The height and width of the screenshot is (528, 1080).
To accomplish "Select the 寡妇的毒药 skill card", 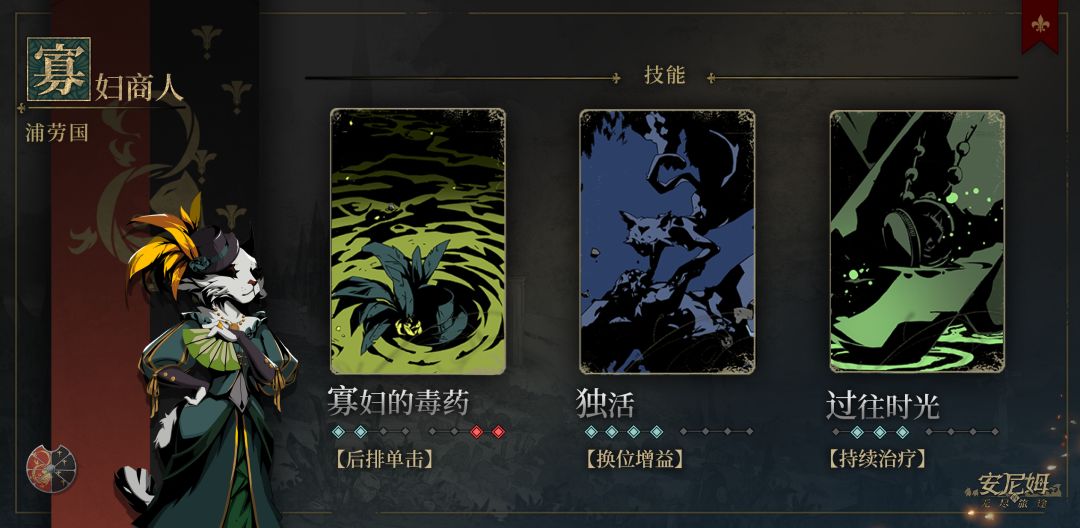I will click(x=418, y=242).
